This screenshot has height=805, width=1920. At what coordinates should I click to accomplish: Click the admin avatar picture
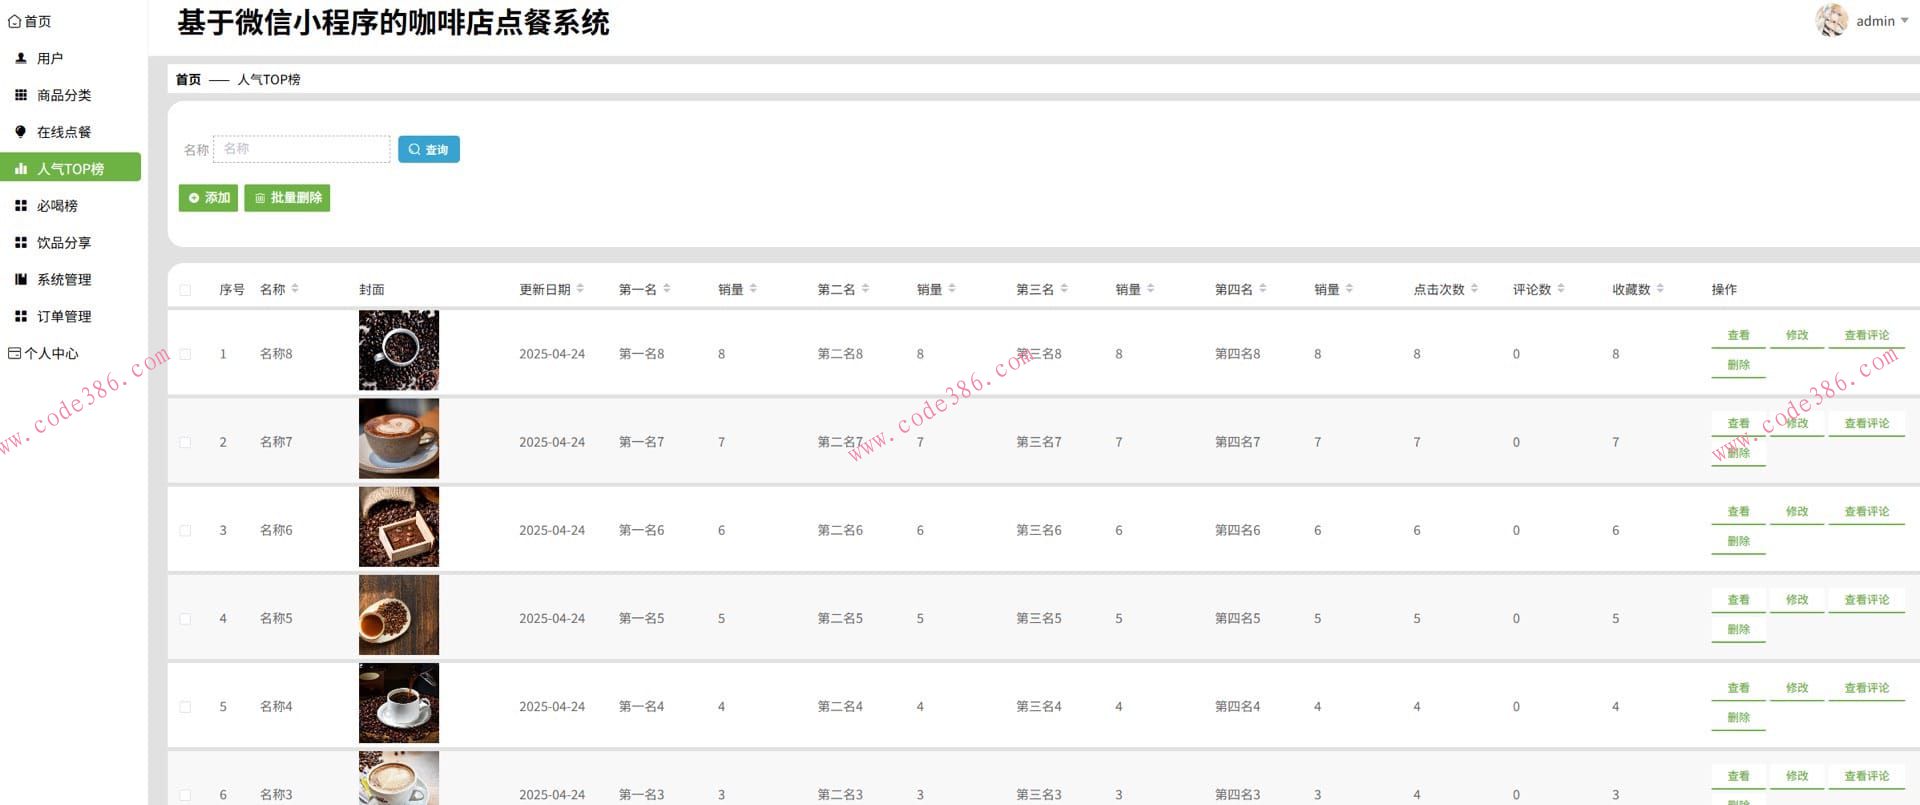[x=1832, y=20]
